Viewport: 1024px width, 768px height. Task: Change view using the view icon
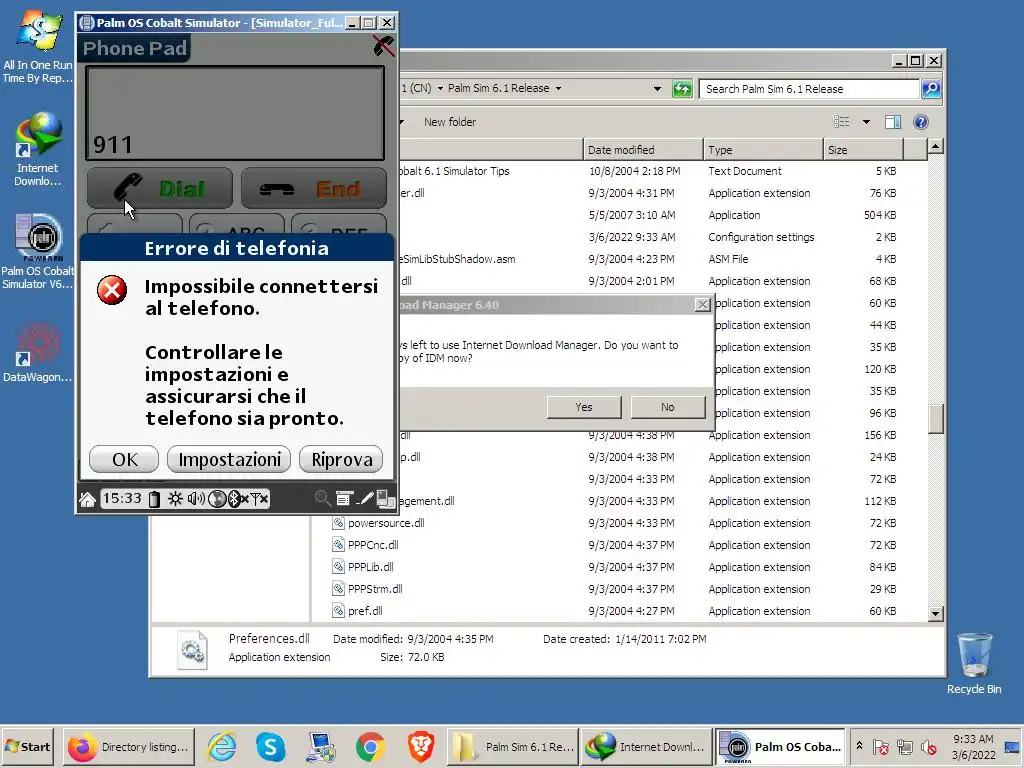(842, 121)
